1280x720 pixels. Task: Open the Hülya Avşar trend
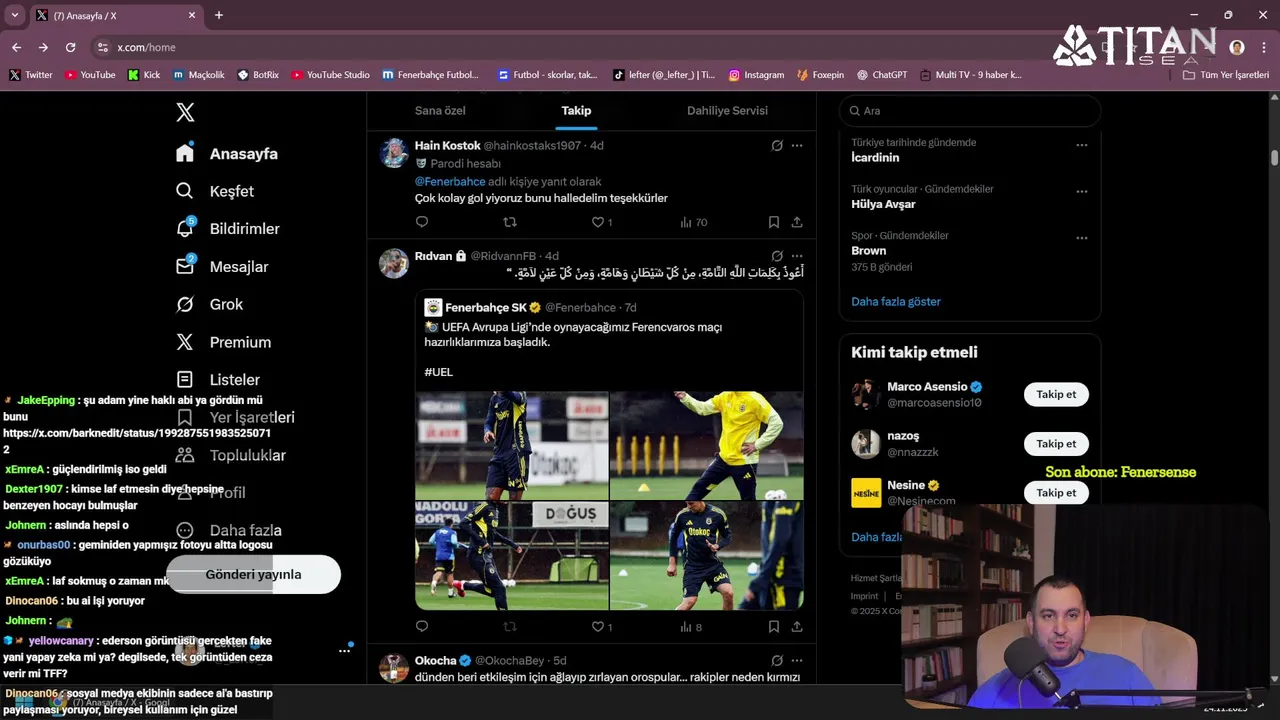(x=883, y=204)
